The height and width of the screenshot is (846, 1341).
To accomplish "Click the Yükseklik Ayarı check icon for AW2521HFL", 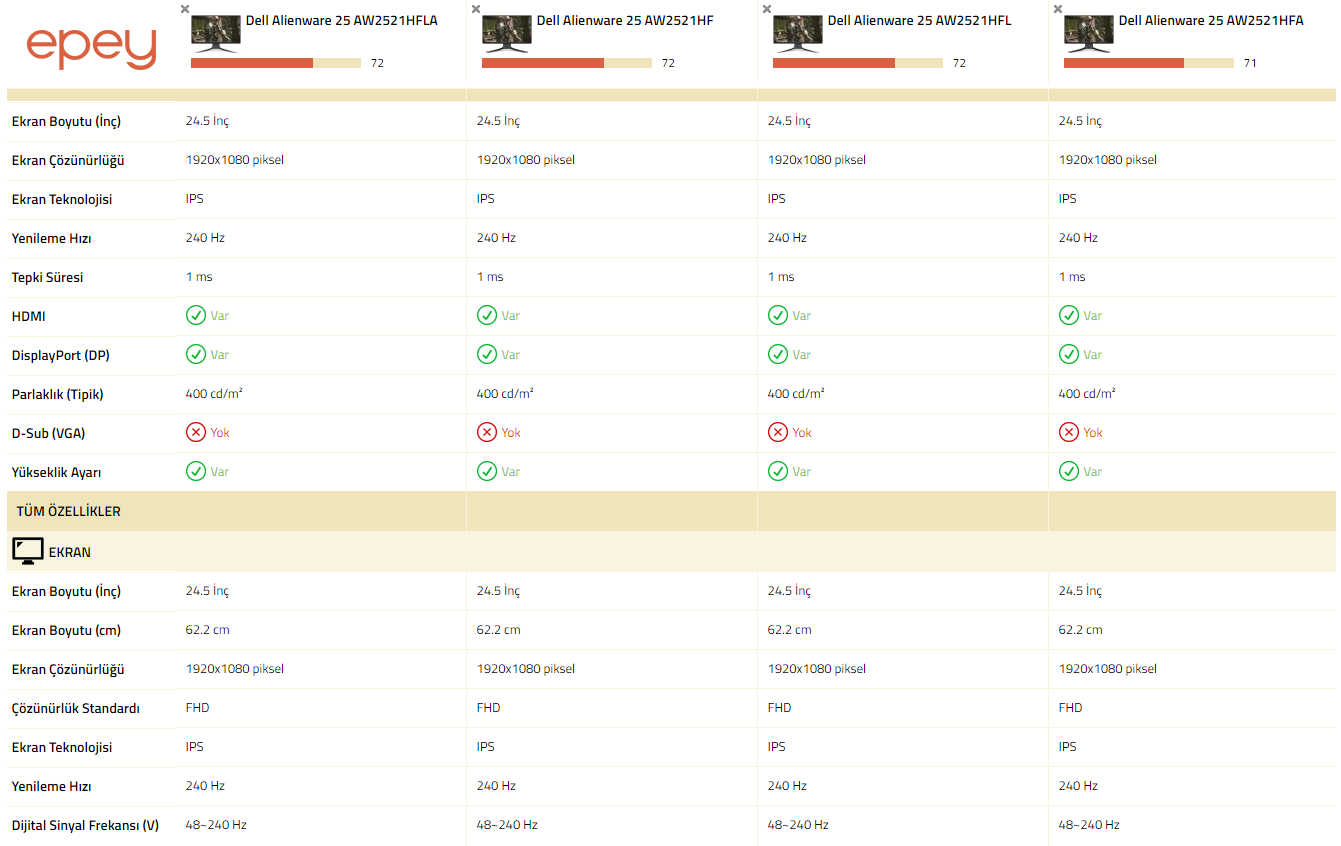I will point(778,472).
